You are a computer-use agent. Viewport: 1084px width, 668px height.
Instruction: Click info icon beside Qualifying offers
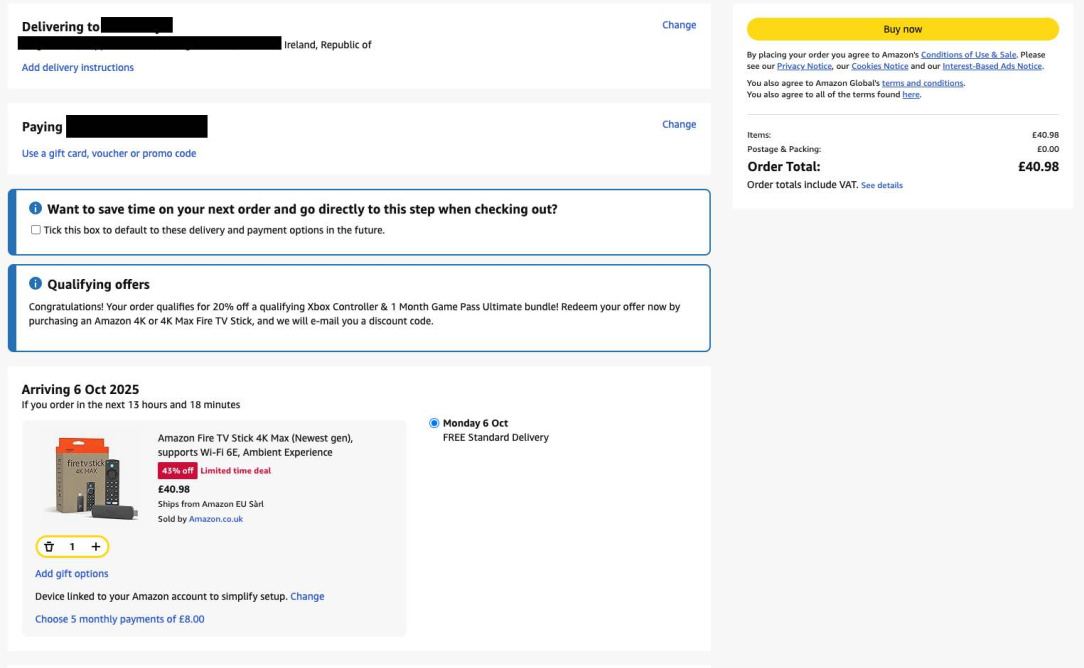[x=35, y=284]
